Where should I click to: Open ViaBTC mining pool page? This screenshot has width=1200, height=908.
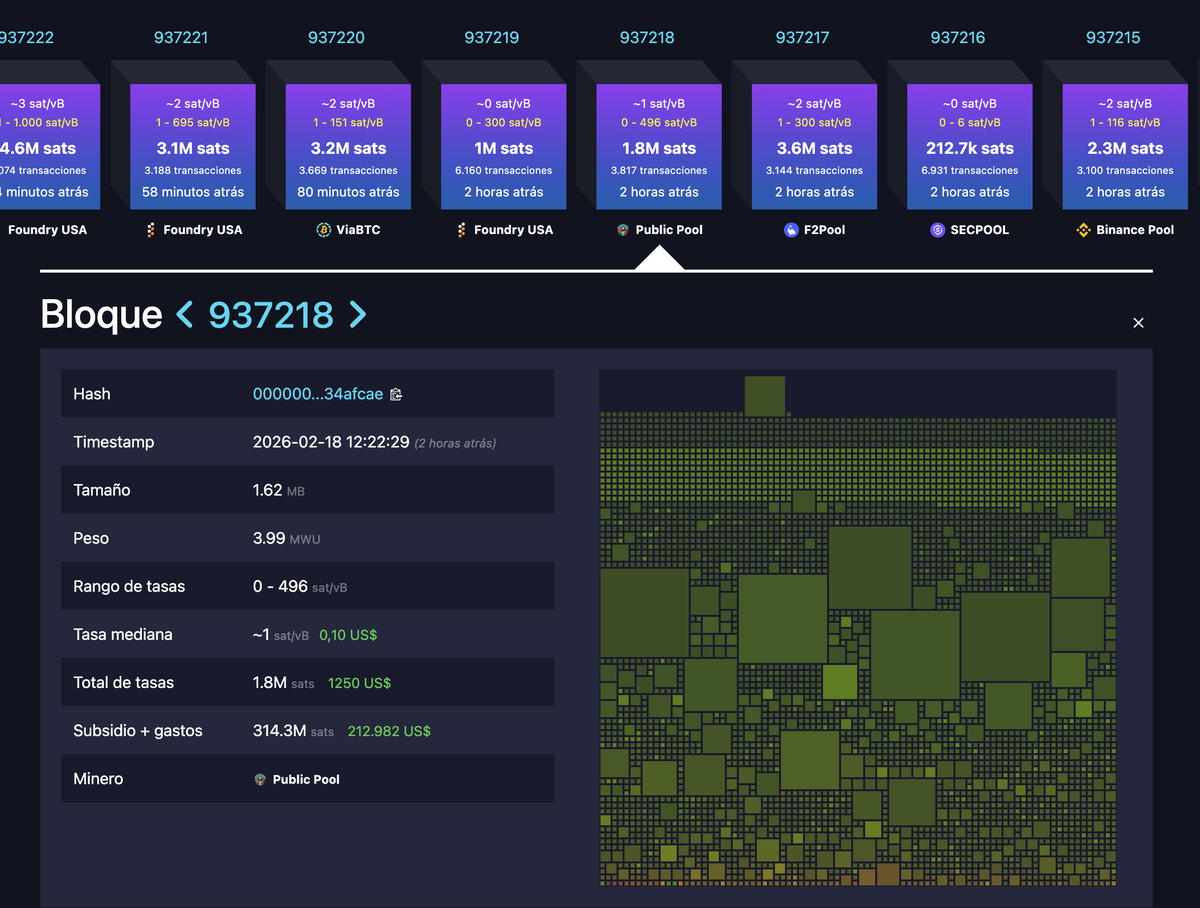click(360, 230)
